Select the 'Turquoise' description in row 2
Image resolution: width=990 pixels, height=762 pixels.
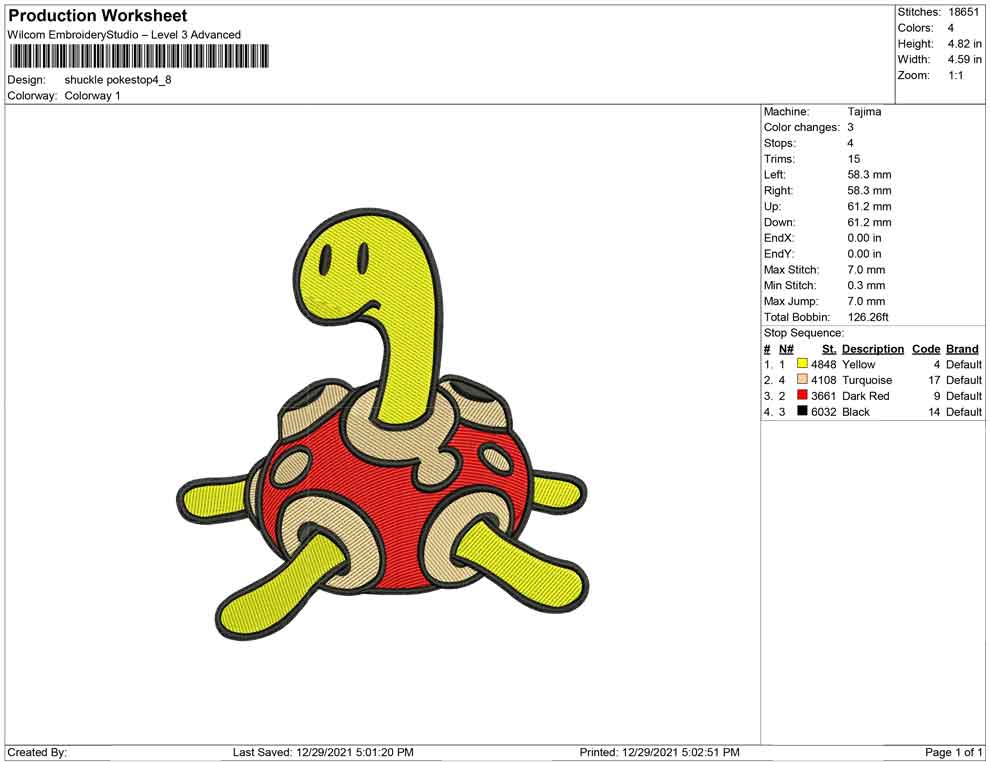(868, 380)
